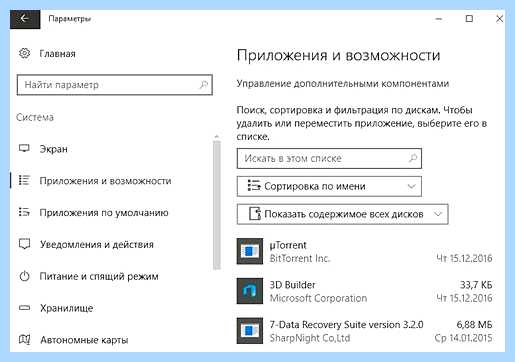The width and height of the screenshot is (515, 362).
Task: Click the Экран monitor icon
Action: tap(24, 148)
